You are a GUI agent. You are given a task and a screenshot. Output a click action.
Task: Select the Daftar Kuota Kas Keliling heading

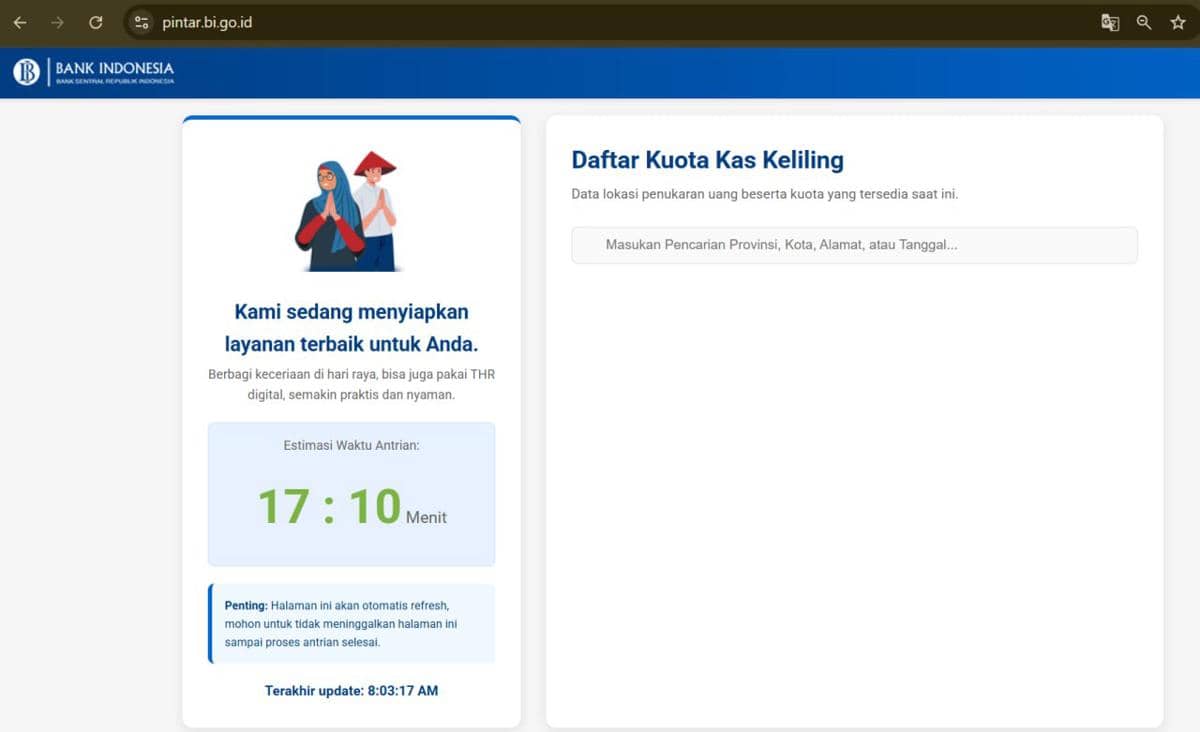pyautogui.click(x=707, y=160)
